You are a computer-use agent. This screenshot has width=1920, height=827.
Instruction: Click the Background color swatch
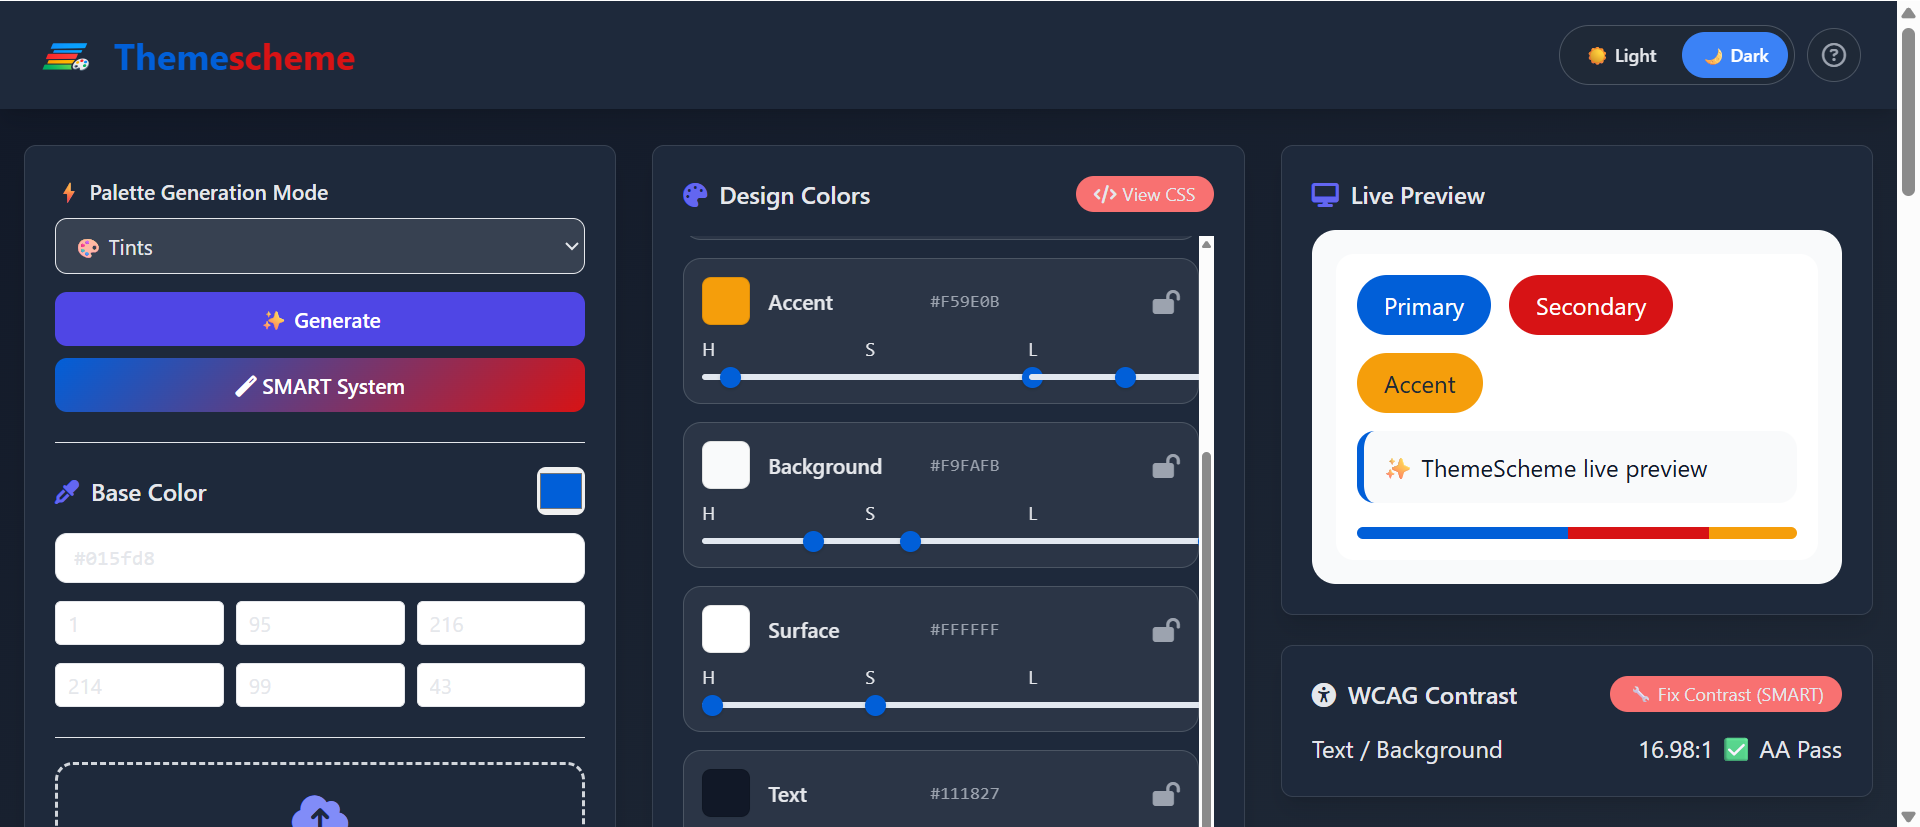[726, 465]
